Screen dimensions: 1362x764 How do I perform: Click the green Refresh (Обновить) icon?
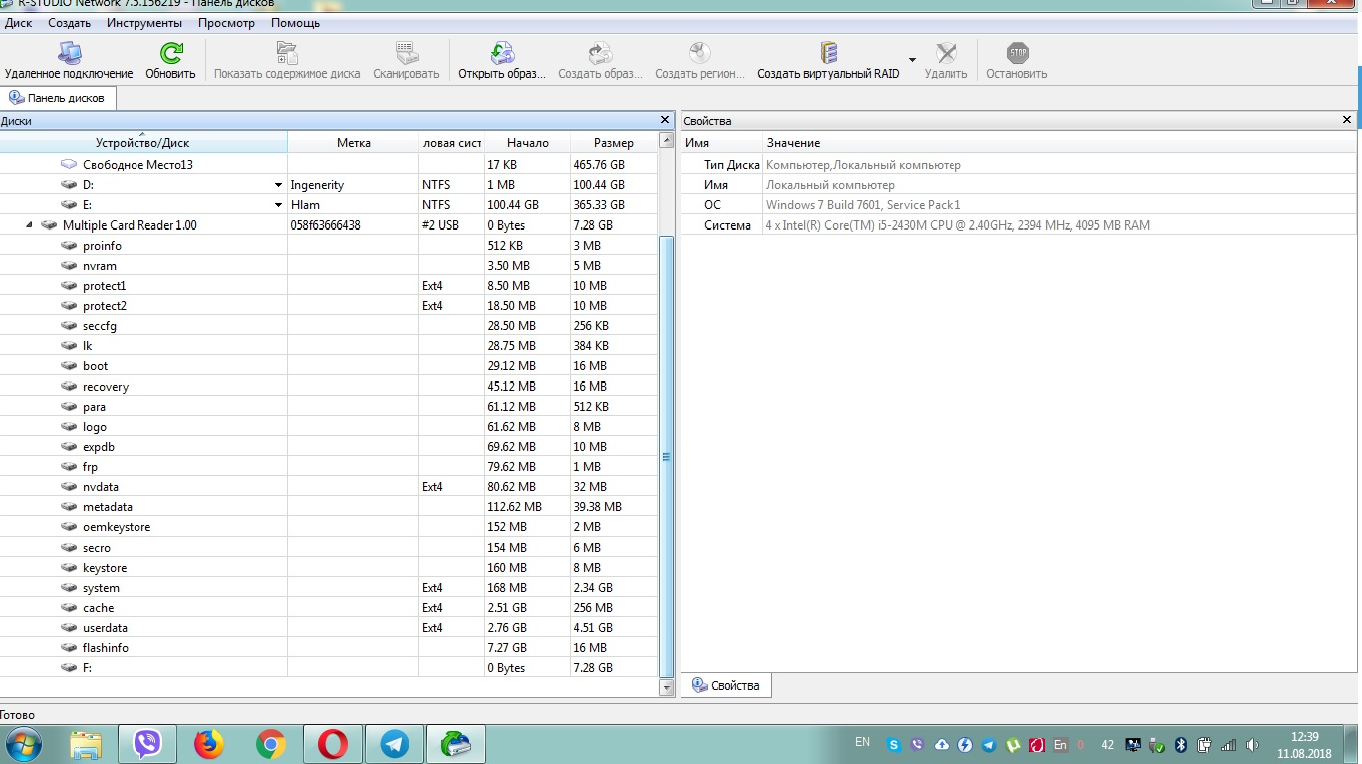(171, 53)
